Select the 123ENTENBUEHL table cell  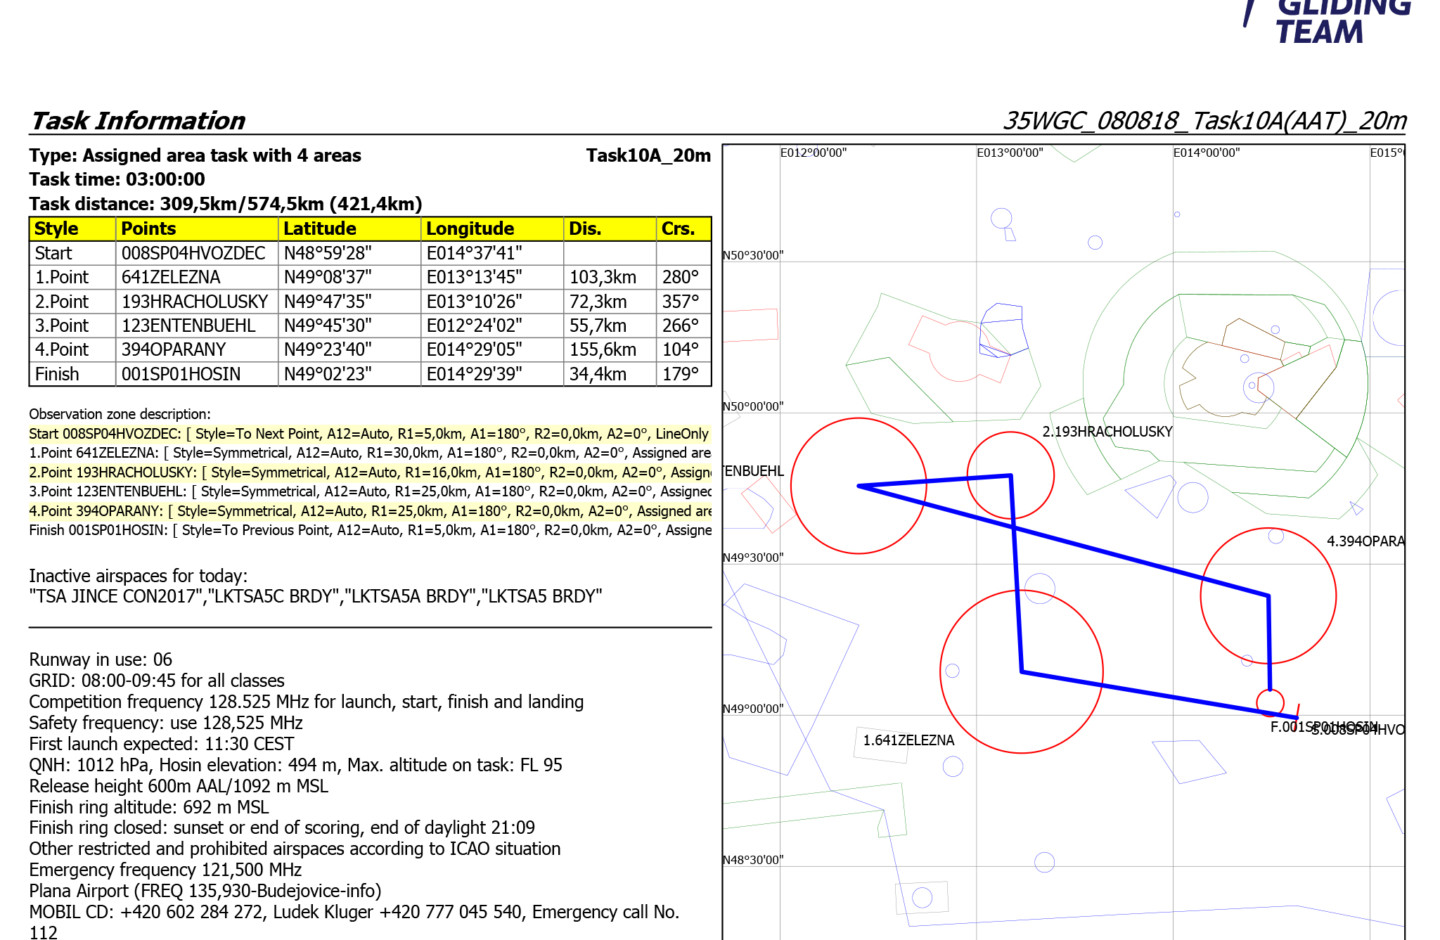(188, 326)
